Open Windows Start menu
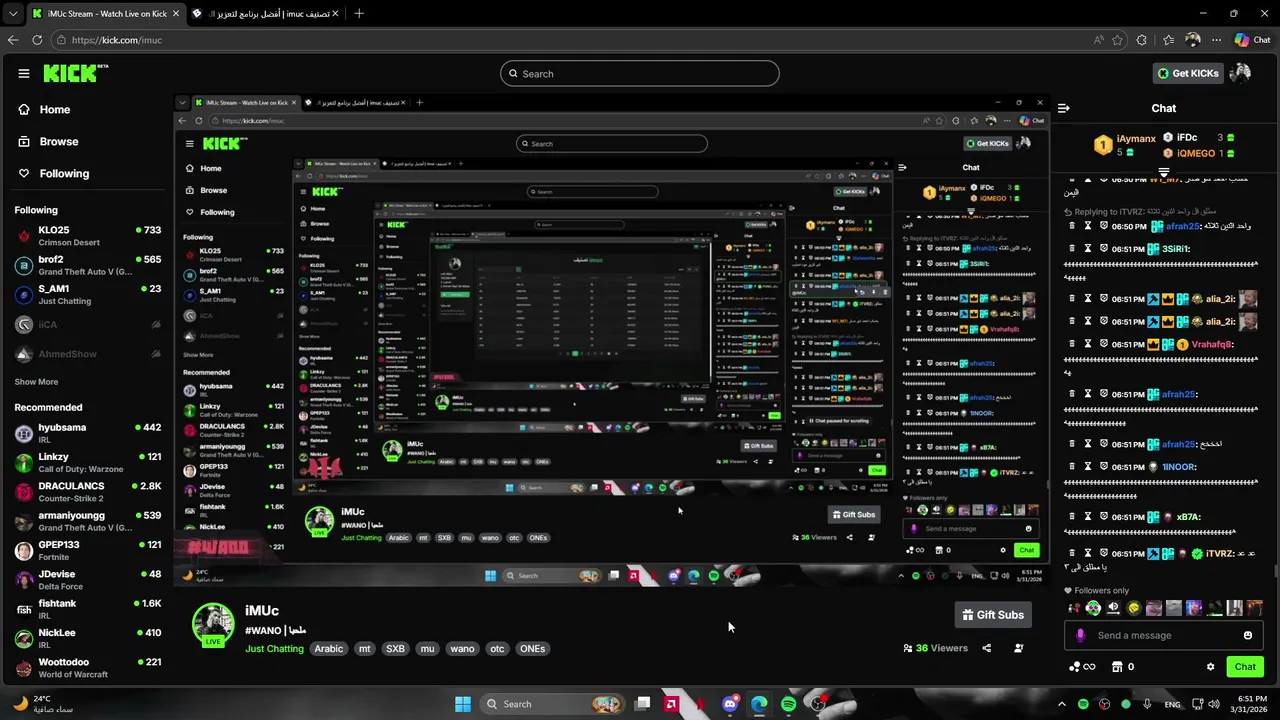Viewport: 1280px width, 720px height. point(463,704)
